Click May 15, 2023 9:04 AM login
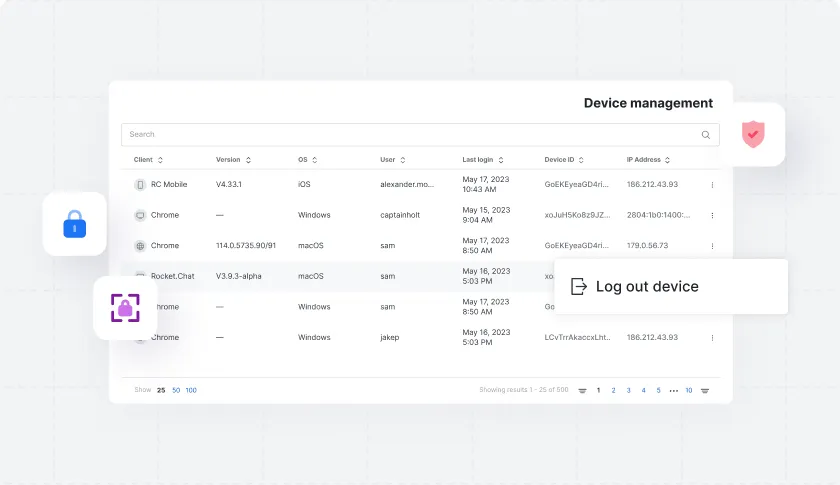The width and height of the screenshot is (840, 485). (486, 215)
